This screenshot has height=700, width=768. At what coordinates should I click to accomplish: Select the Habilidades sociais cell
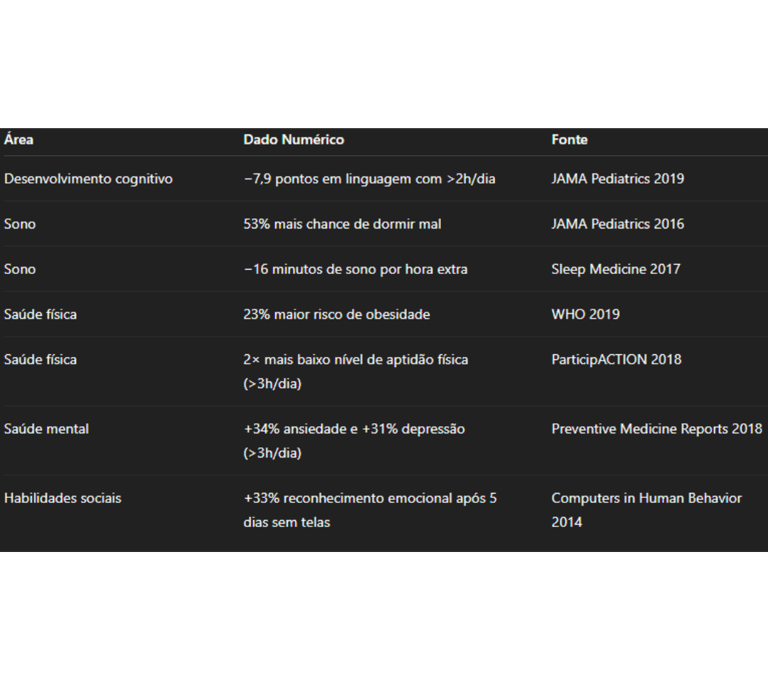(63, 498)
